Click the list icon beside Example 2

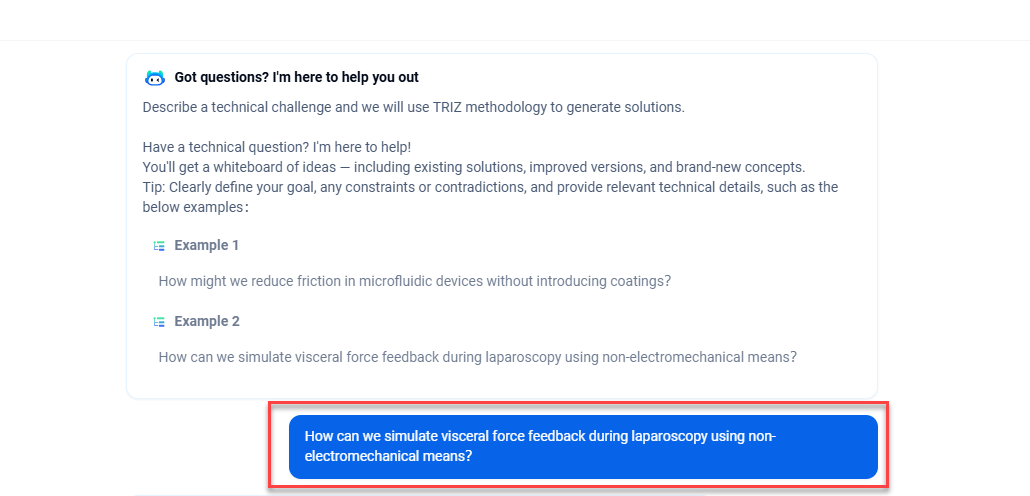tap(159, 321)
